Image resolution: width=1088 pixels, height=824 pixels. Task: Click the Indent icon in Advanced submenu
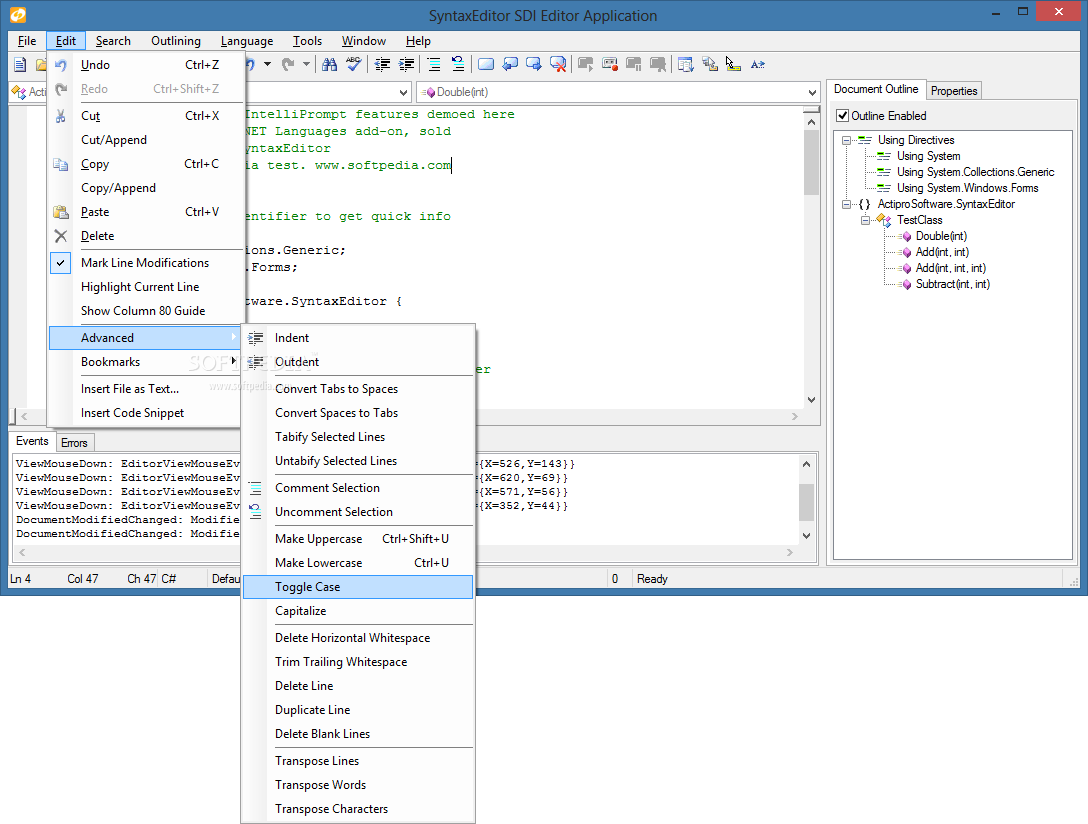pyautogui.click(x=255, y=338)
